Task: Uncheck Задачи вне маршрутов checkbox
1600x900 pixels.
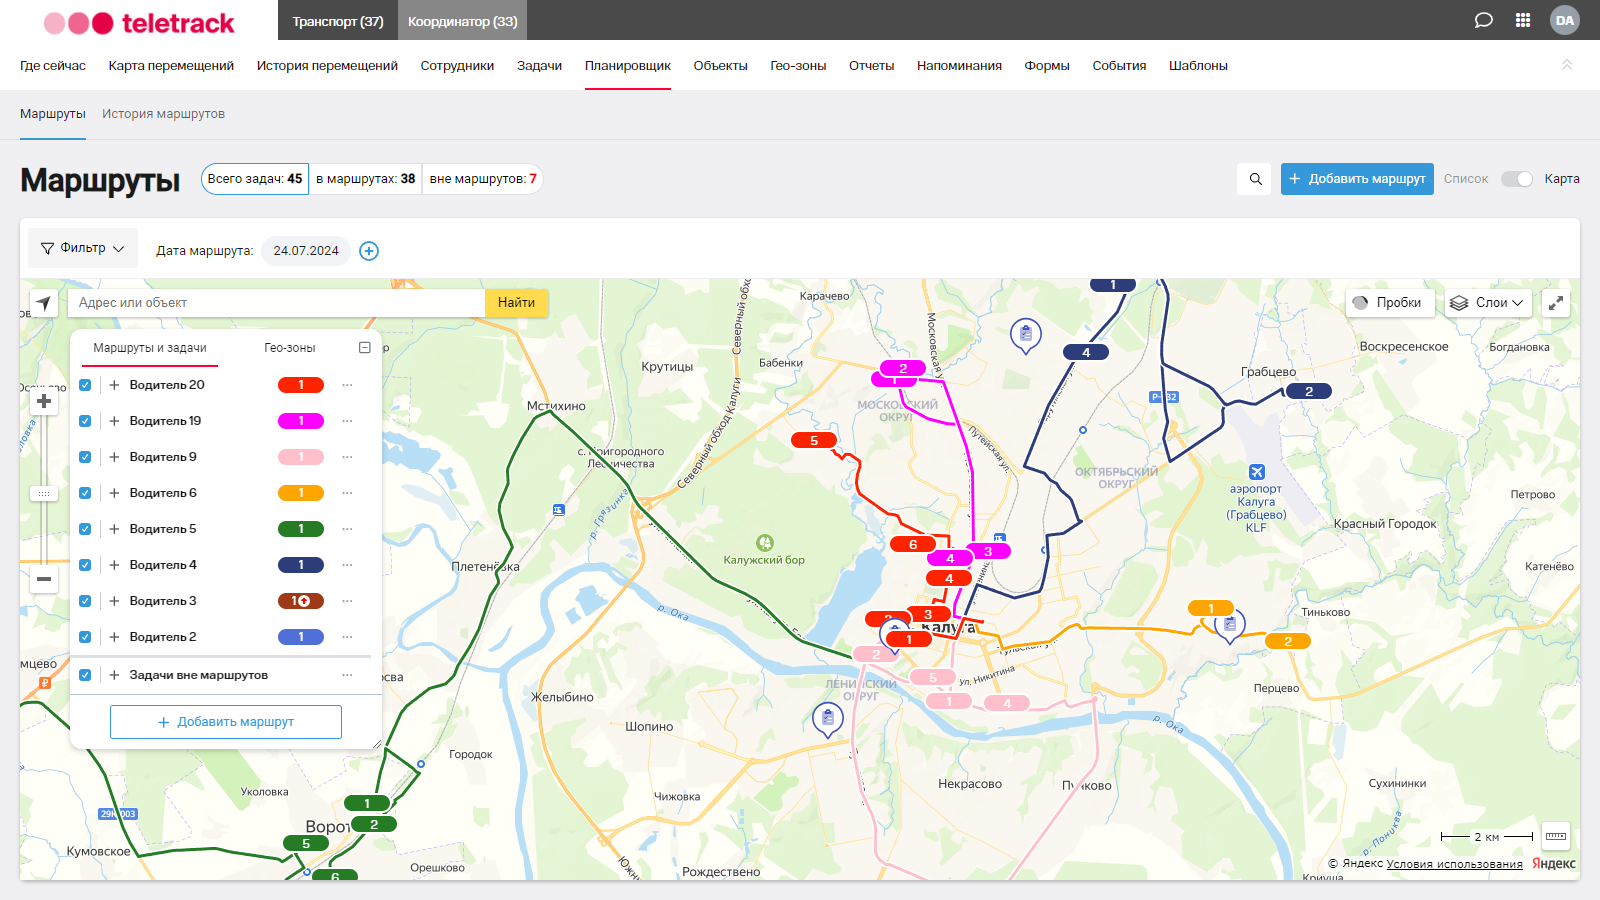Action: [x=85, y=675]
